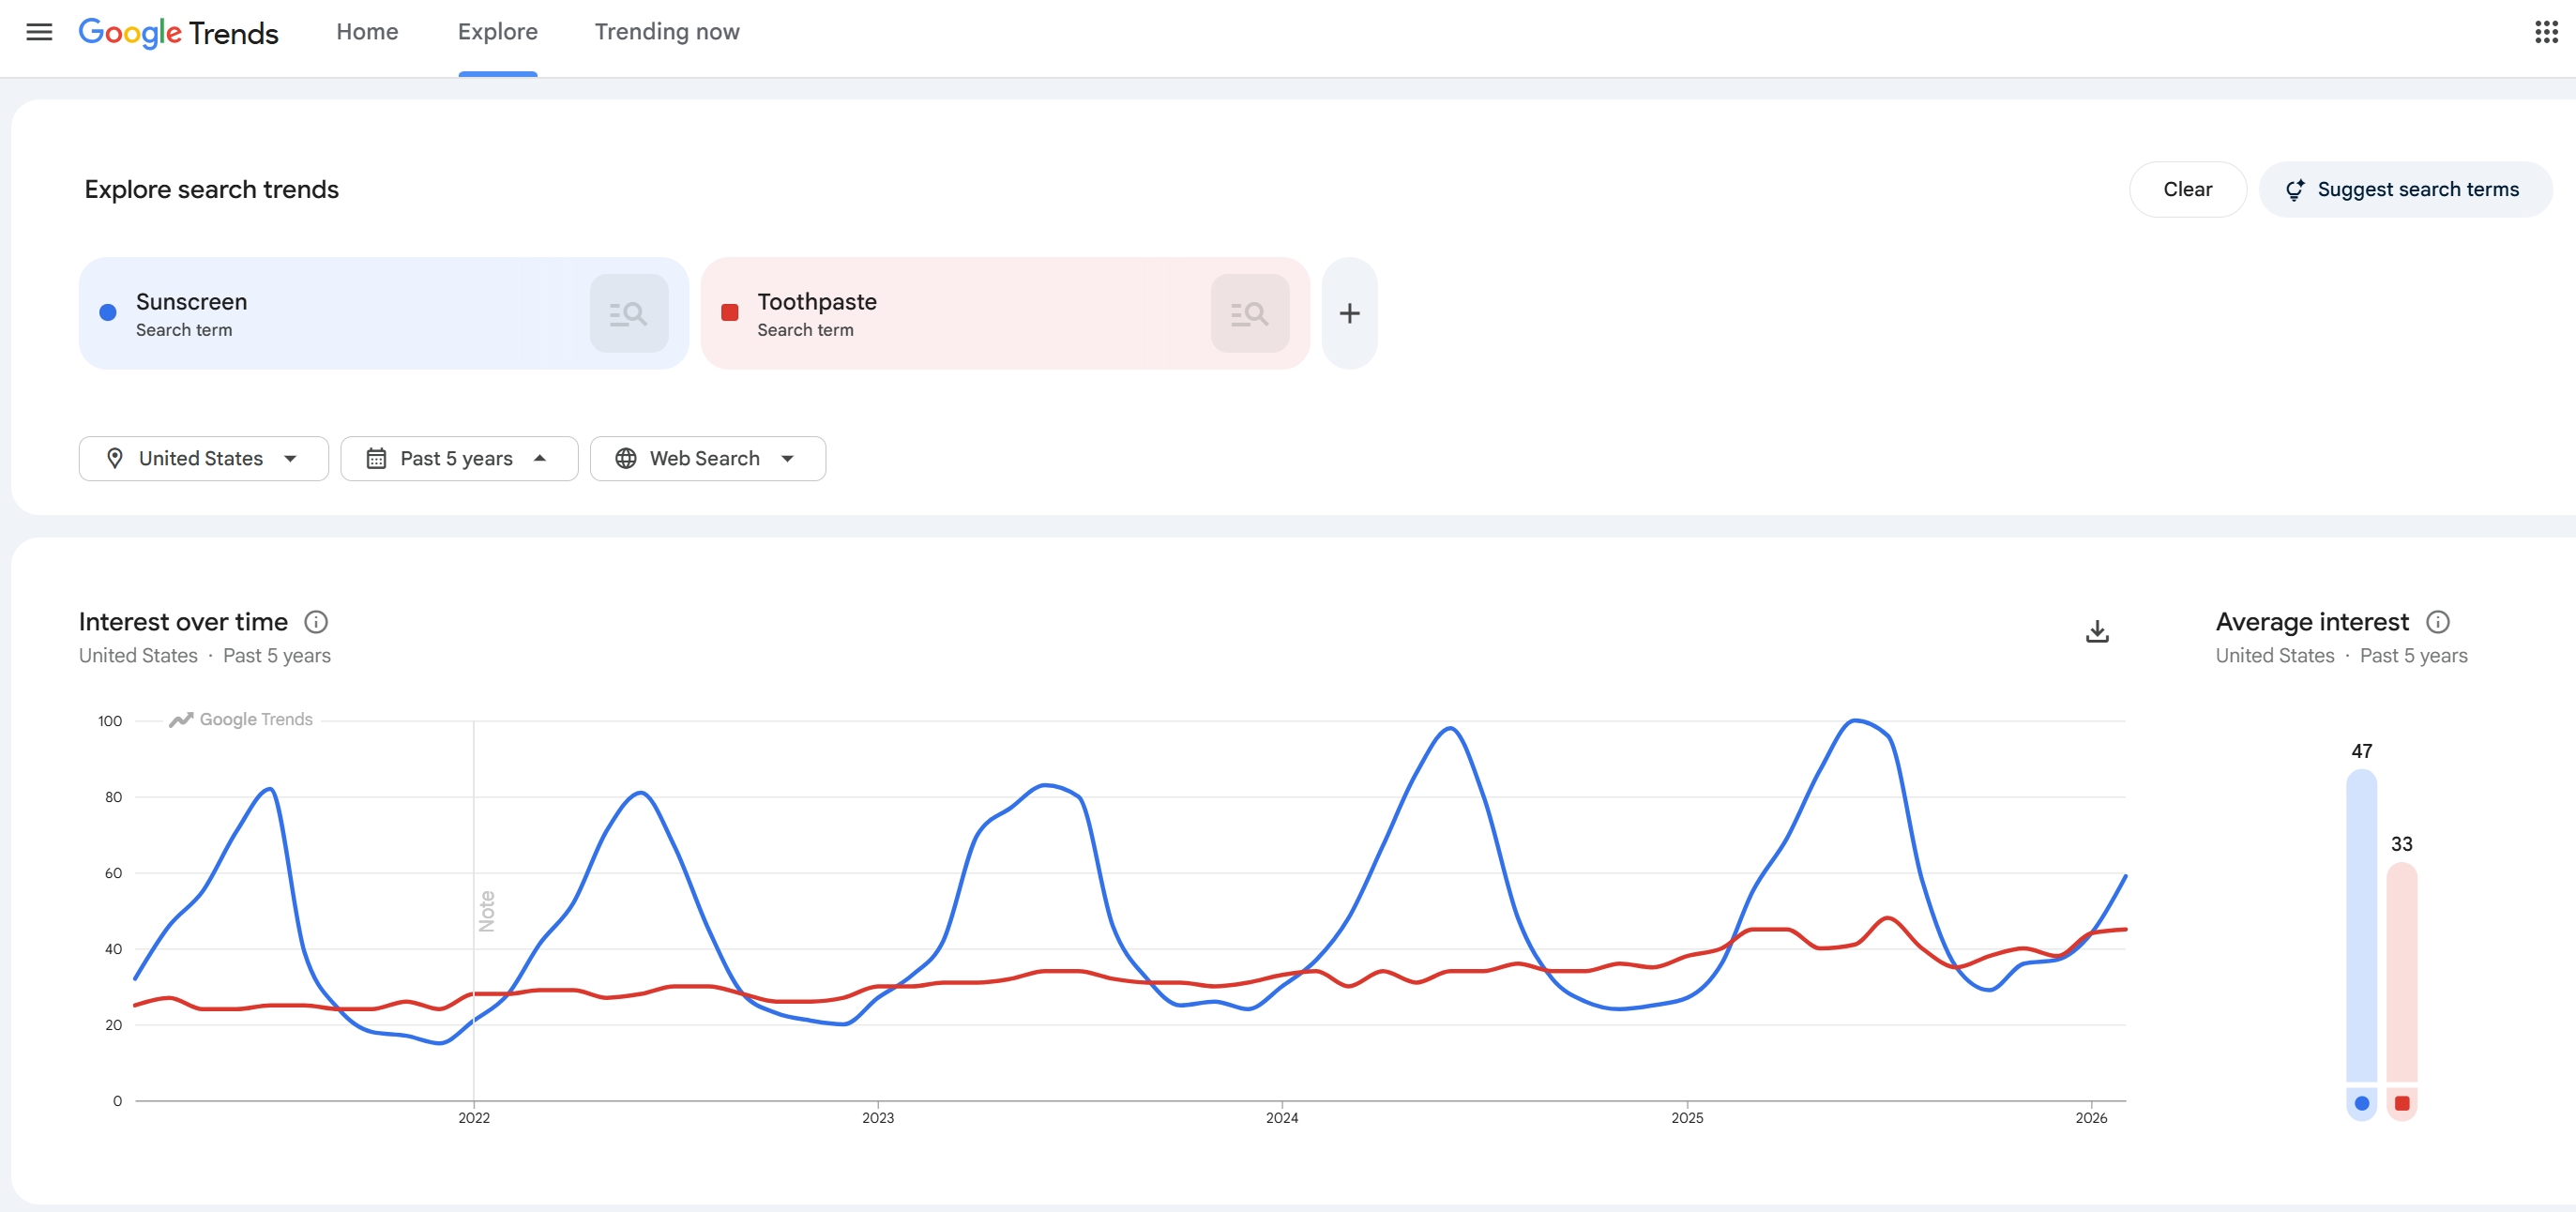Open search options for the Toothpaste term

[1250, 313]
